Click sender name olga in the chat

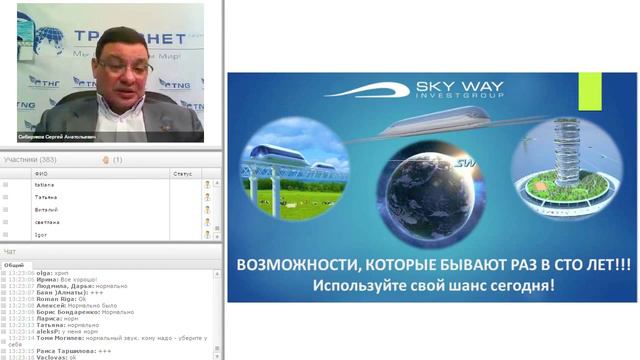coord(44,273)
